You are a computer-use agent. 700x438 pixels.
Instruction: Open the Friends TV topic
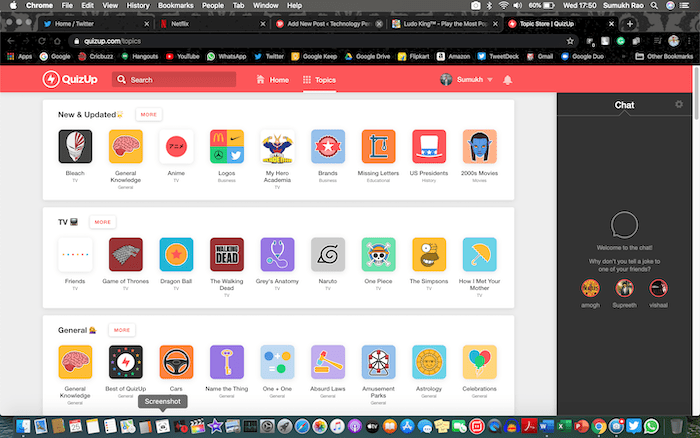pos(75,254)
